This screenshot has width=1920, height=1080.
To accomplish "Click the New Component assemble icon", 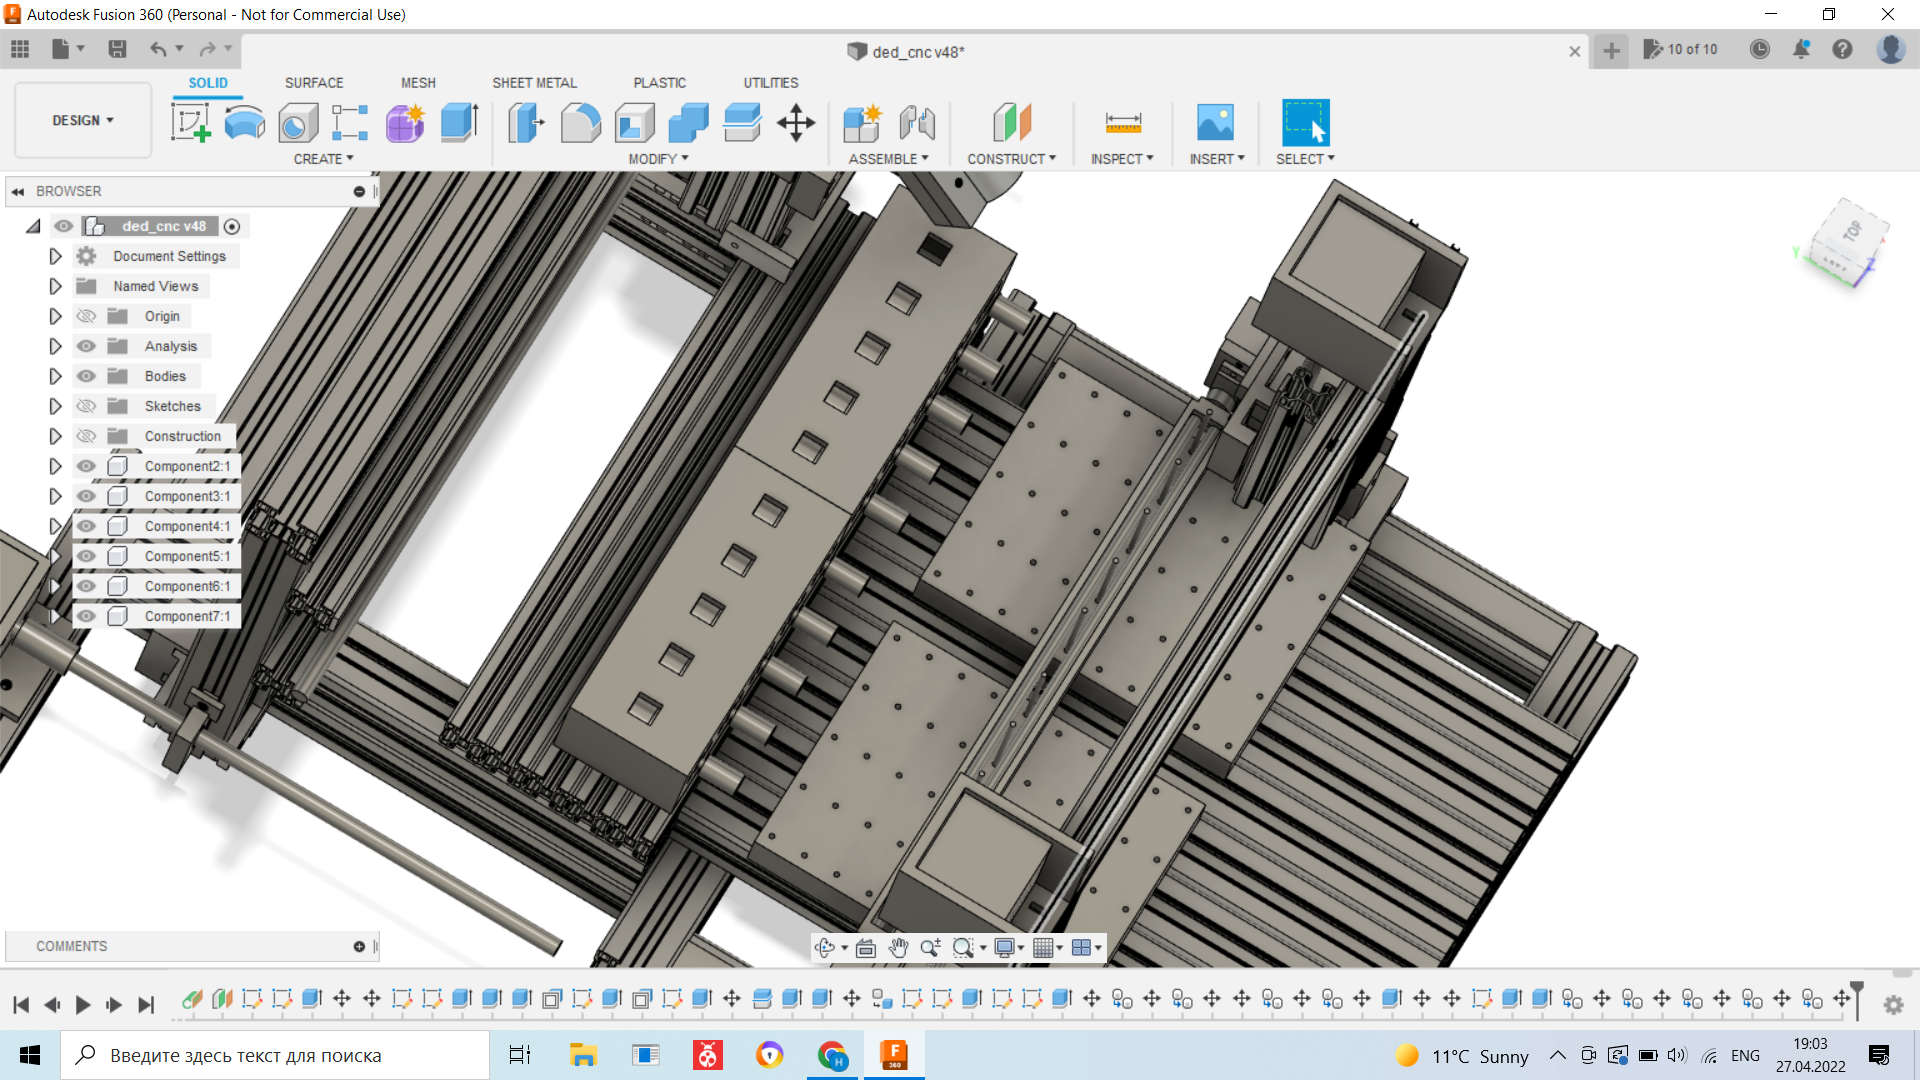I will (861, 123).
